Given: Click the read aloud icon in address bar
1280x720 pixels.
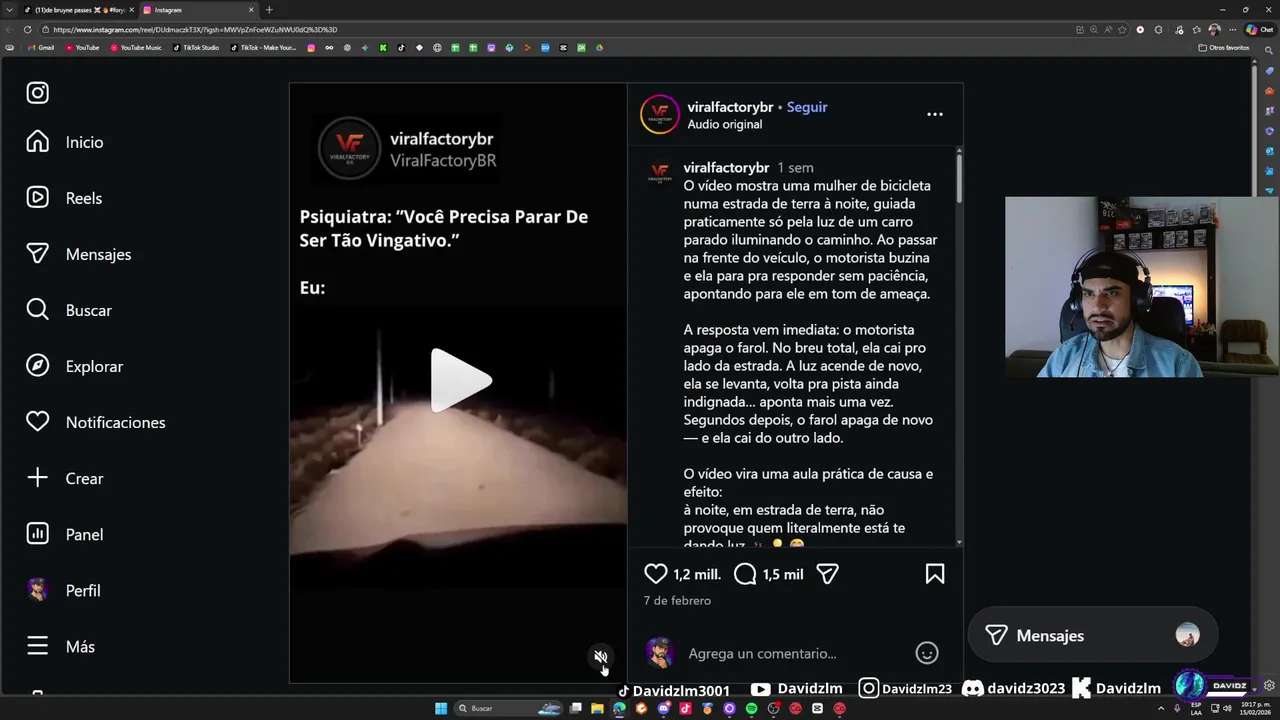Looking at the screenshot, I should (1108, 30).
